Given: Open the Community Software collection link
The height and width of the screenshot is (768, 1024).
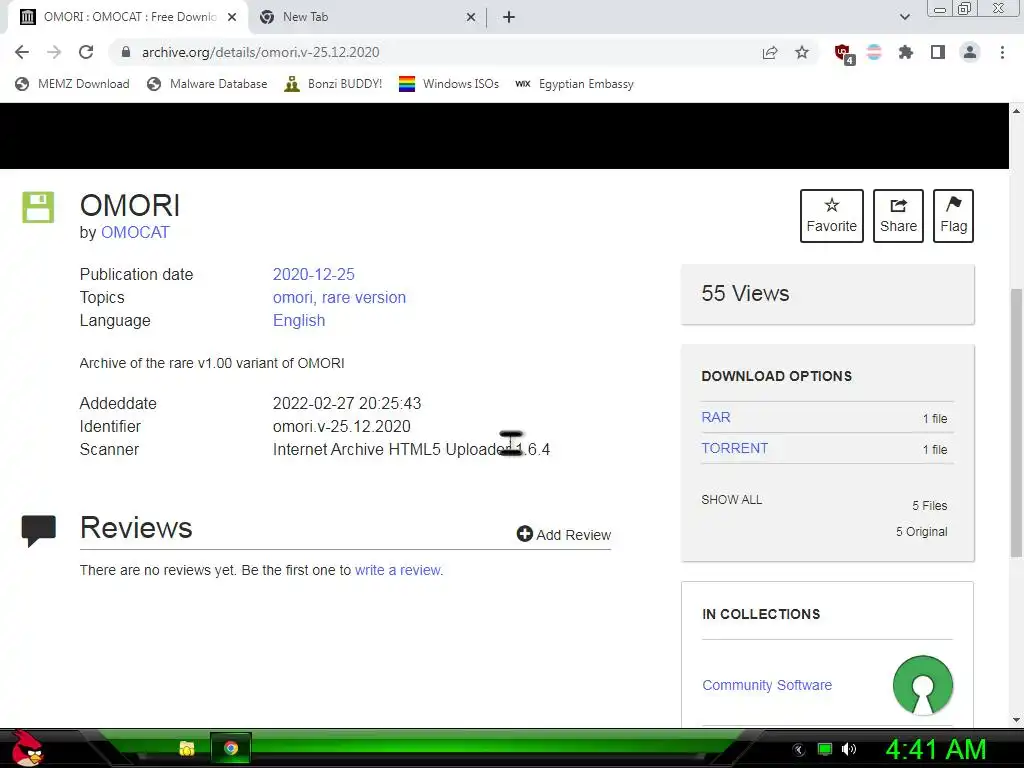Looking at the screenshot, I should coord(767,685).
